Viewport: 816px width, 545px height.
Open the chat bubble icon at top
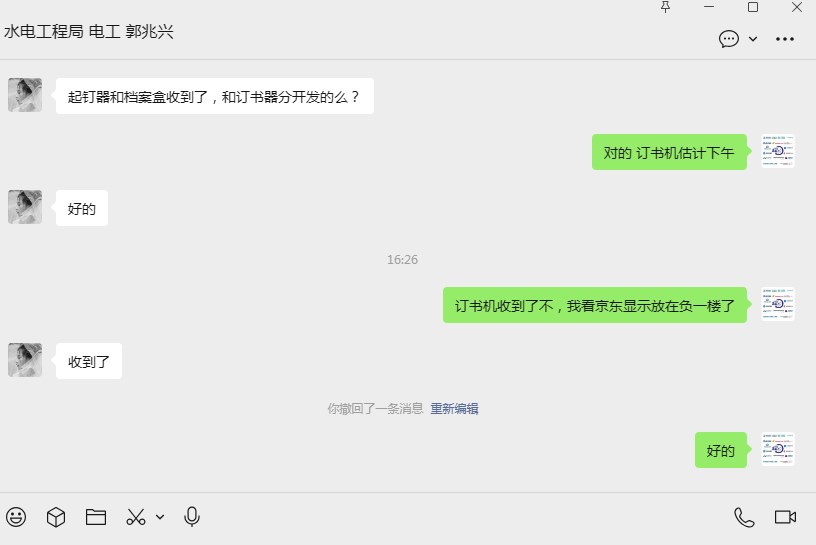[729, 39]
